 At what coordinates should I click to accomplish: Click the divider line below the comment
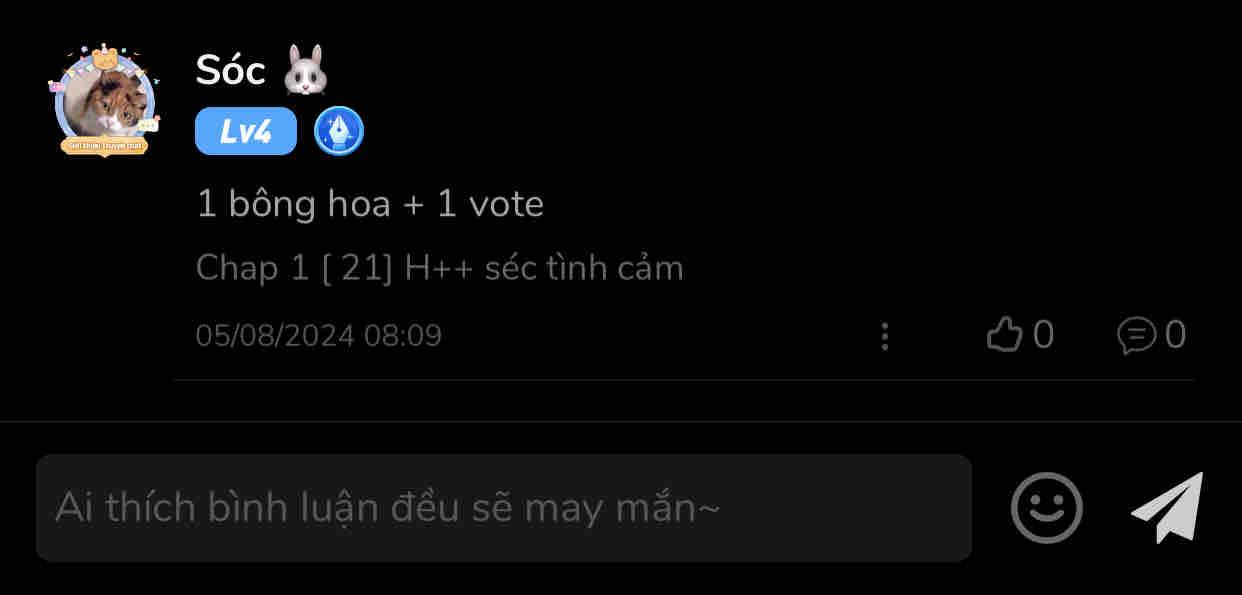683,380
